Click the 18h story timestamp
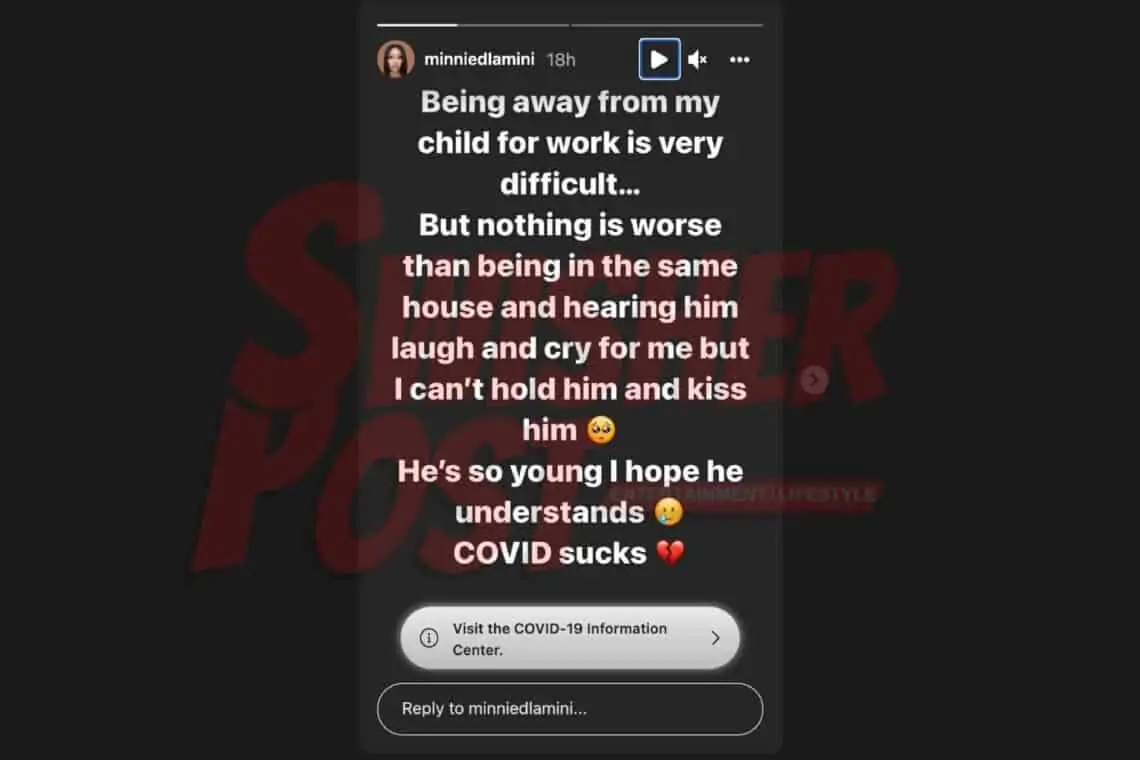Viewport: 1140px width, 760px height. (x=561, y=60)
